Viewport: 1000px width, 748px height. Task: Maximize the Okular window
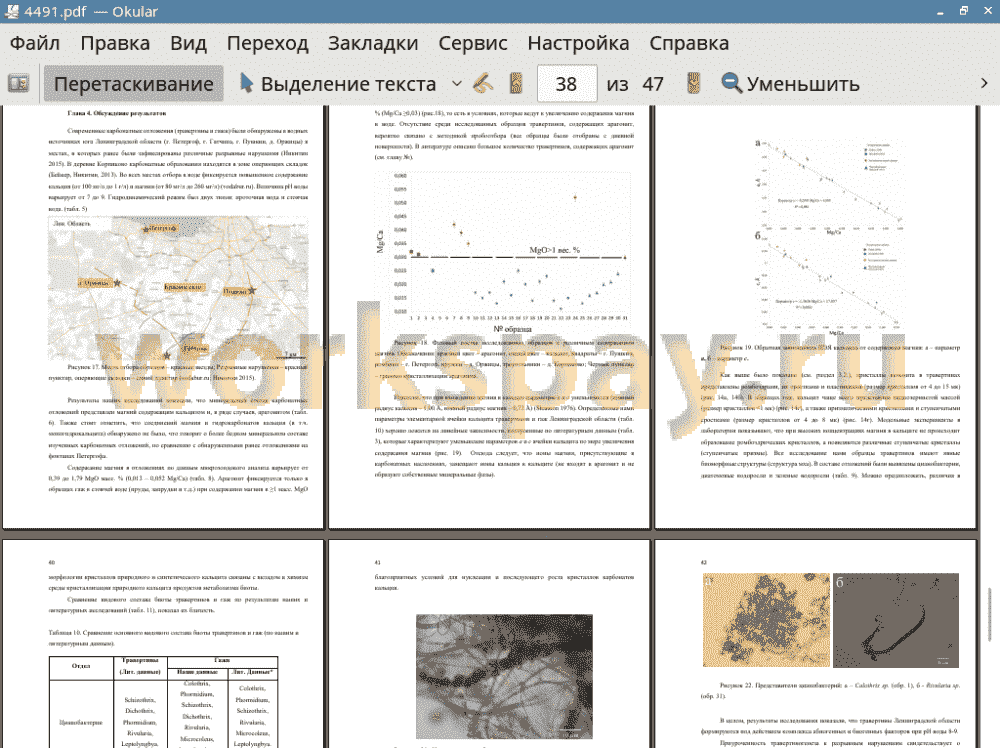[x=964, y=11]
